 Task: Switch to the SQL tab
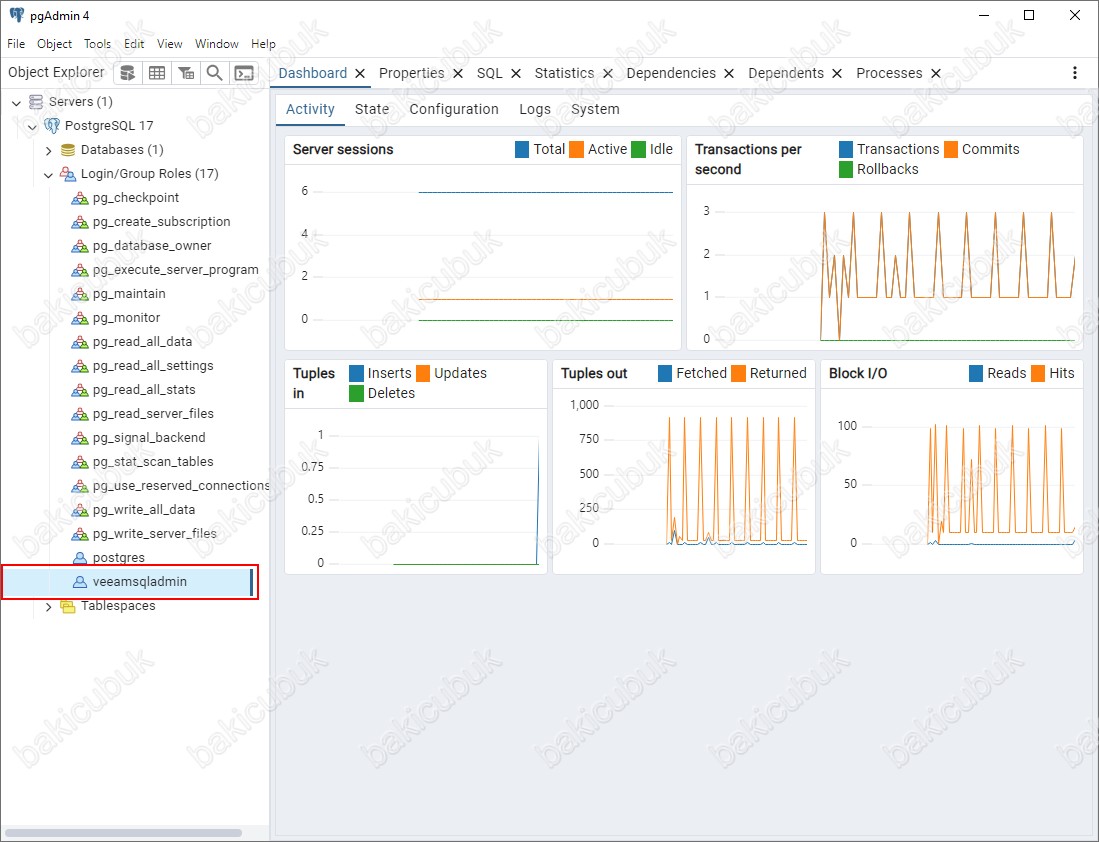(x=490, y=73)
